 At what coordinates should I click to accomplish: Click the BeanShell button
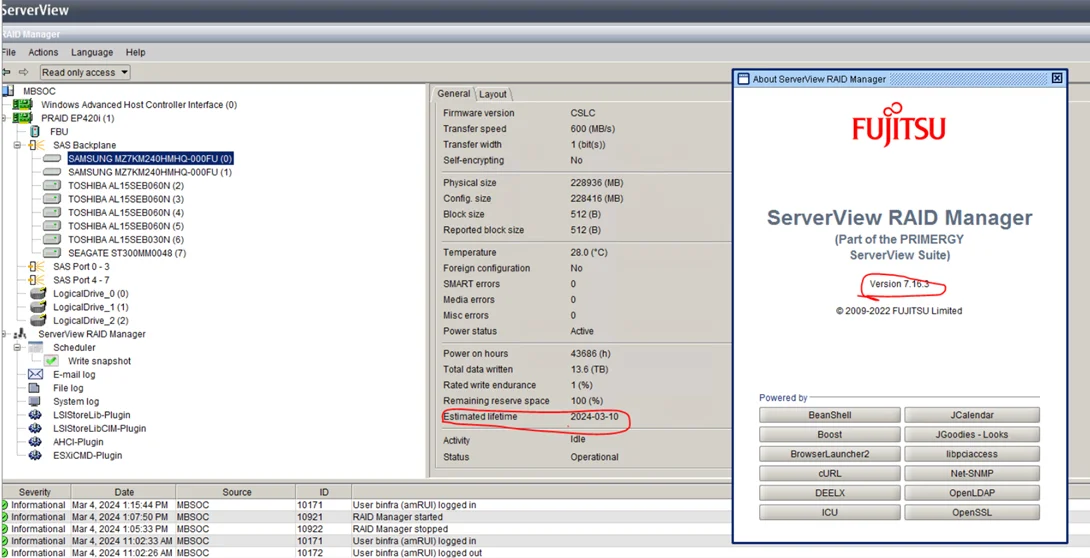[829, 416]
